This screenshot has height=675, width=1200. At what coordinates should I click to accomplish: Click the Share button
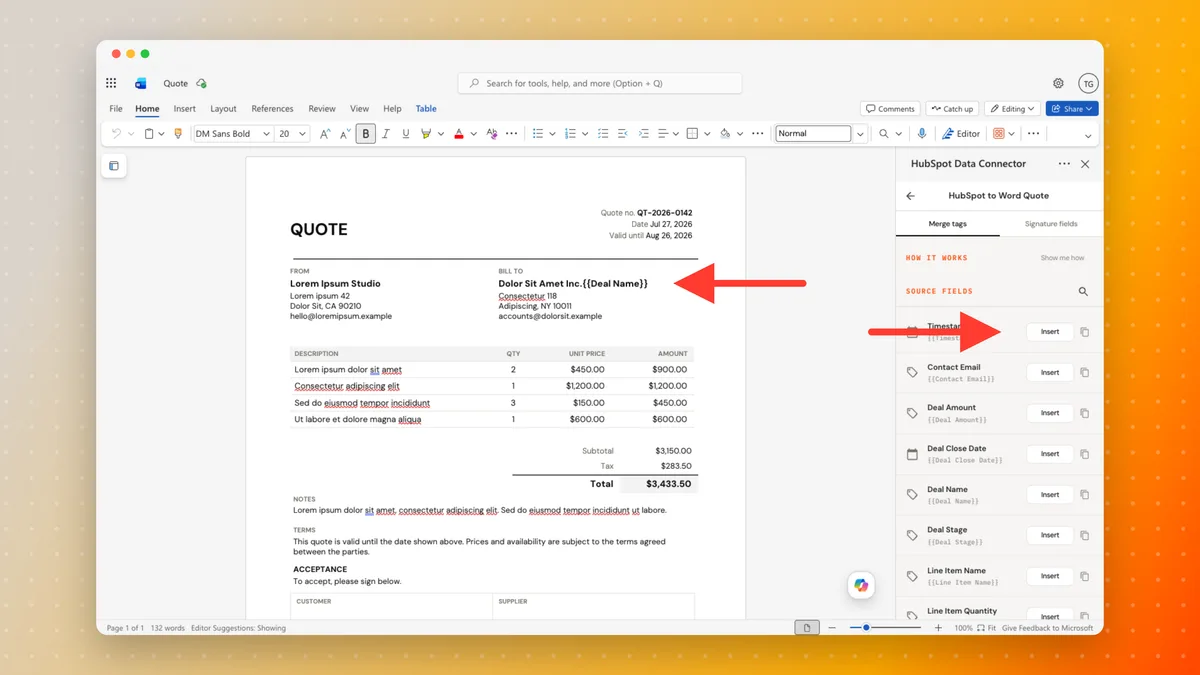point(1071,109)
